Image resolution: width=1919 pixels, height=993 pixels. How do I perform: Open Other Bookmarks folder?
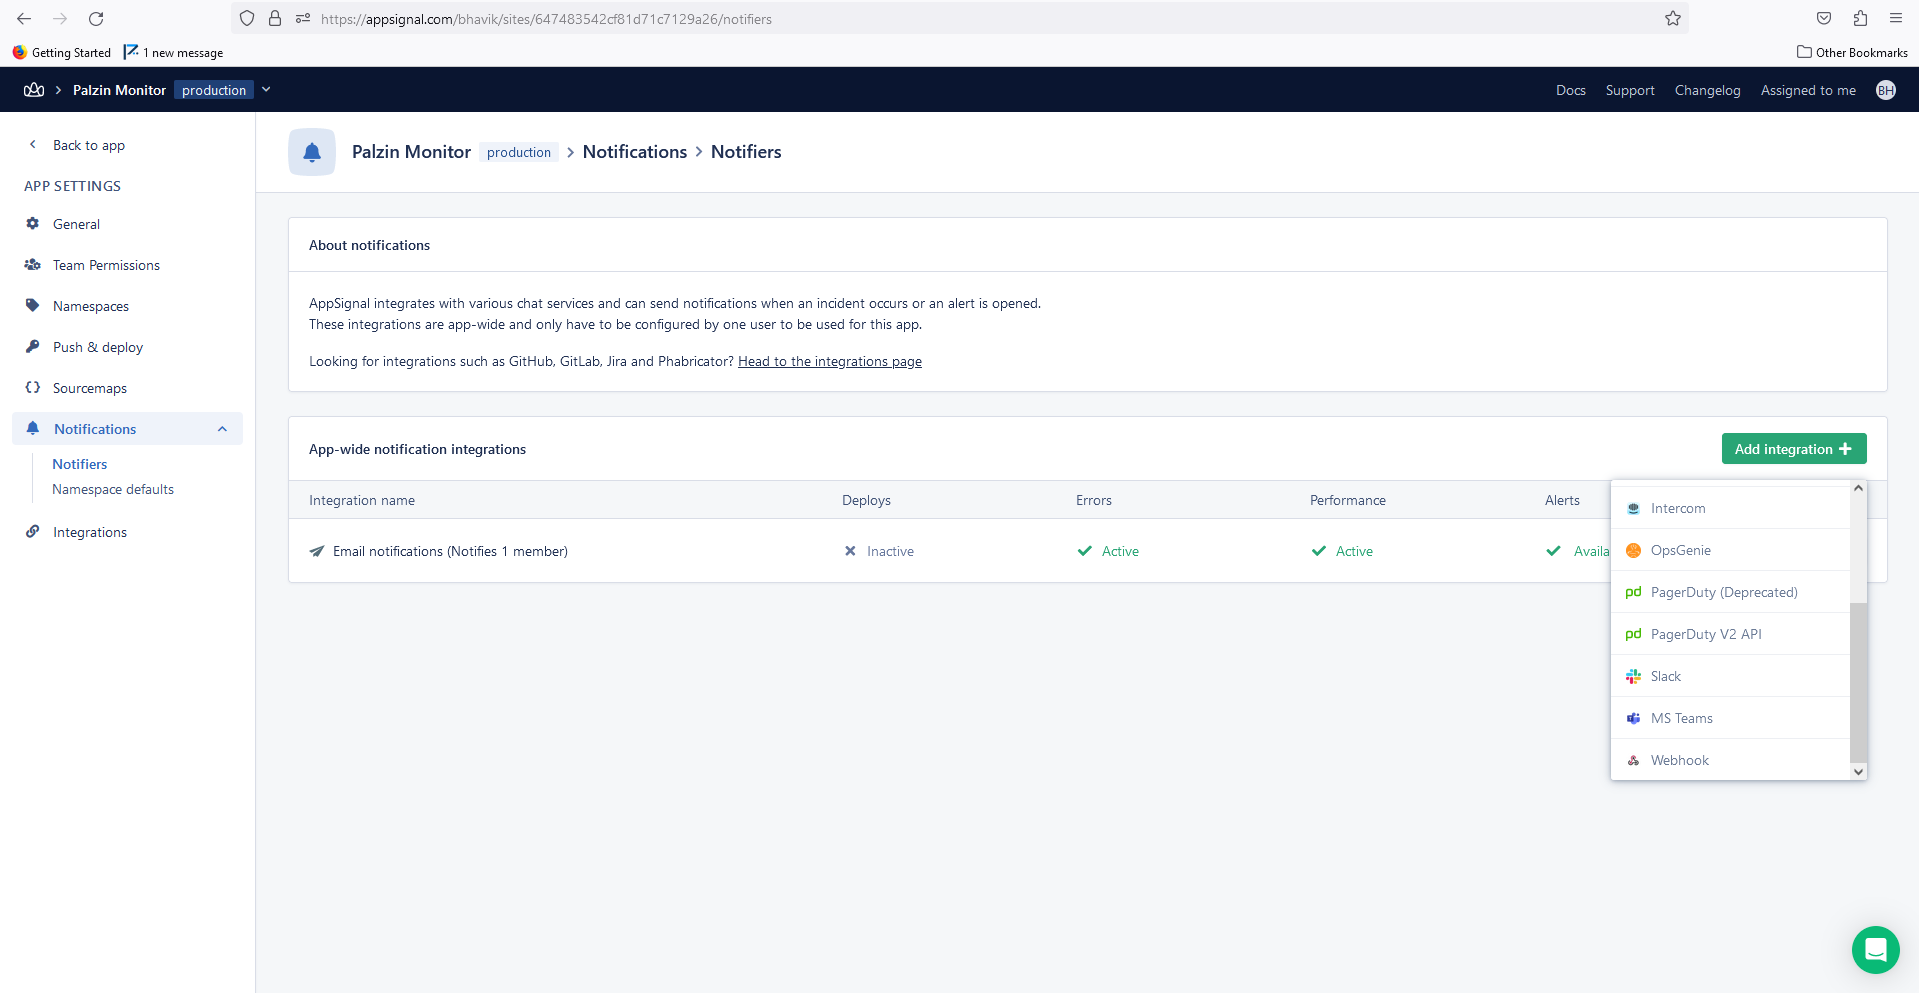point(1852,52)
